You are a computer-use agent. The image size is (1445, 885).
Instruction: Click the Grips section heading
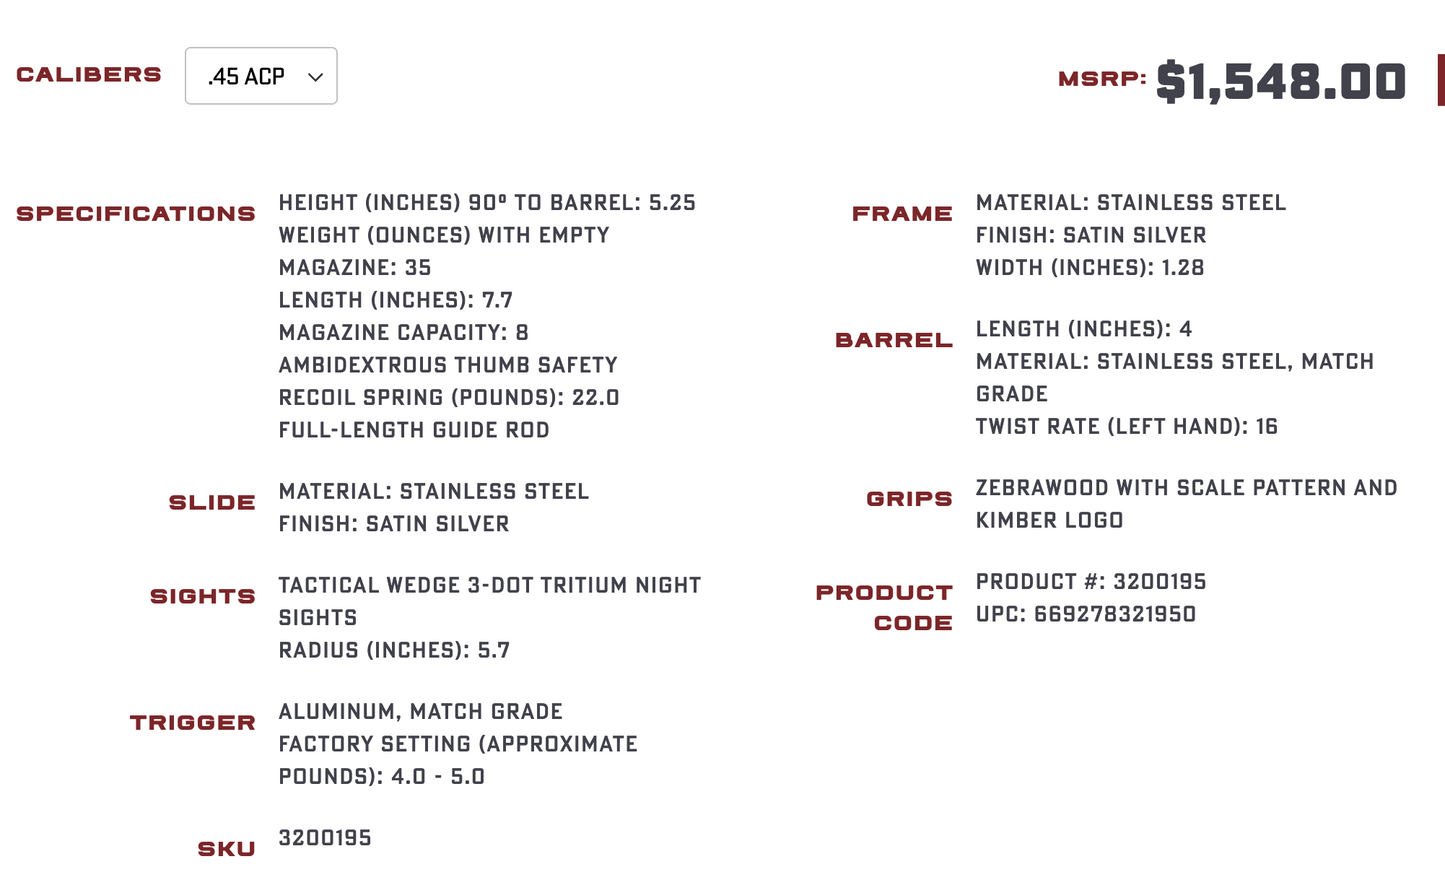909,499
